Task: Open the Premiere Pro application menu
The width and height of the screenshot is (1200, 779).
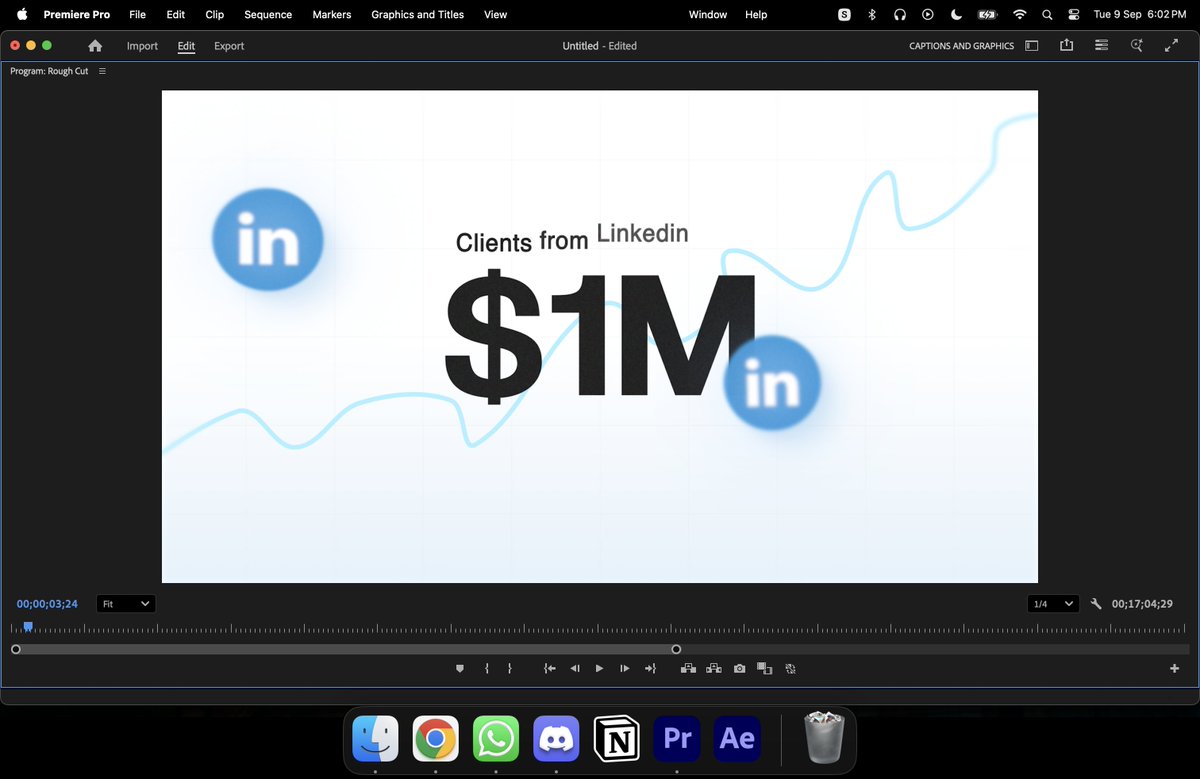Action: coord(76,15)
